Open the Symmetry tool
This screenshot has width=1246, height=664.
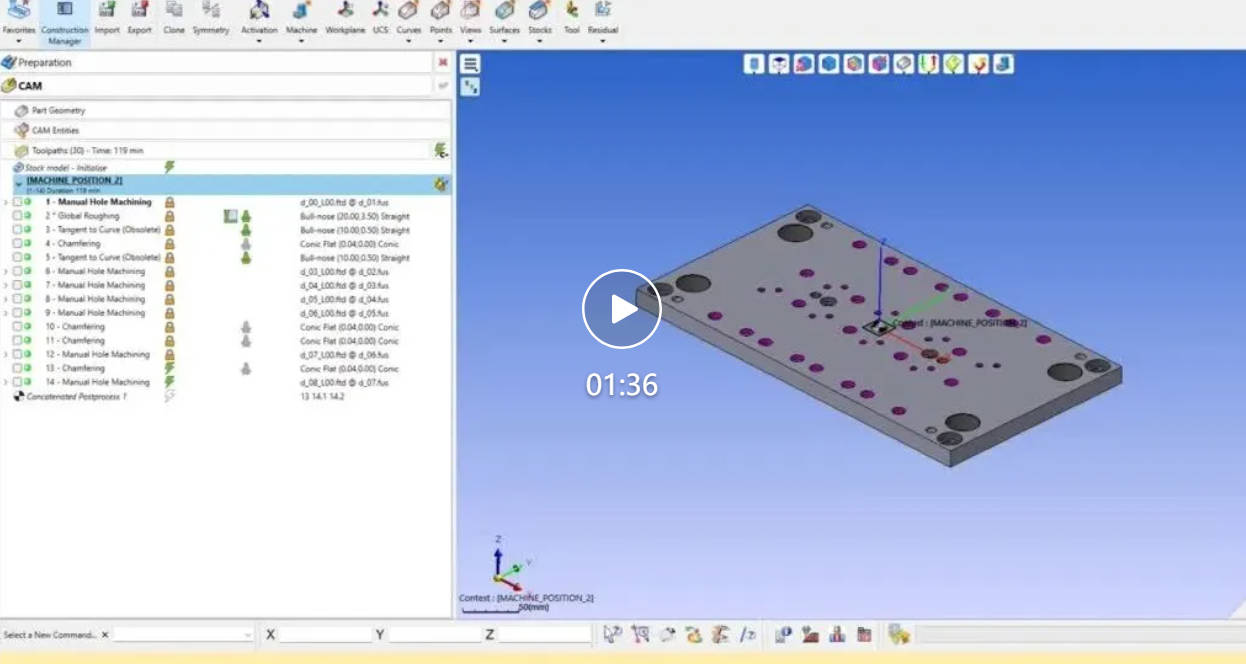click(211, 18)
